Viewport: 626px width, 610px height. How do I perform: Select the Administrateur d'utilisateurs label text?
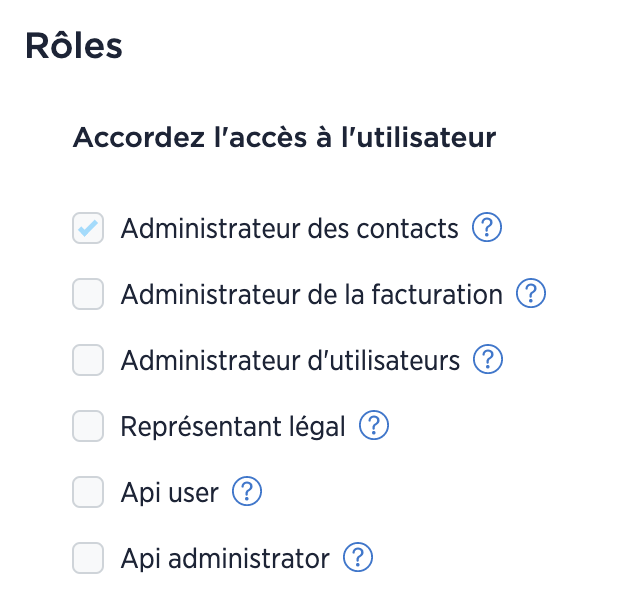[290, 360]
